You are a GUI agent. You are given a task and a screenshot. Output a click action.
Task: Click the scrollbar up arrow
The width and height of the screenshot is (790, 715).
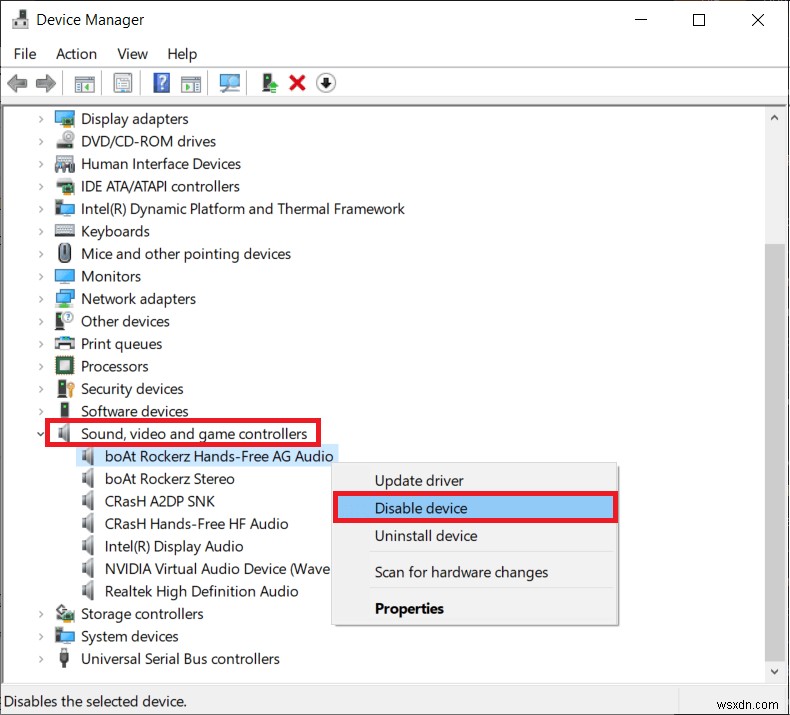click(x=774, y=118)
